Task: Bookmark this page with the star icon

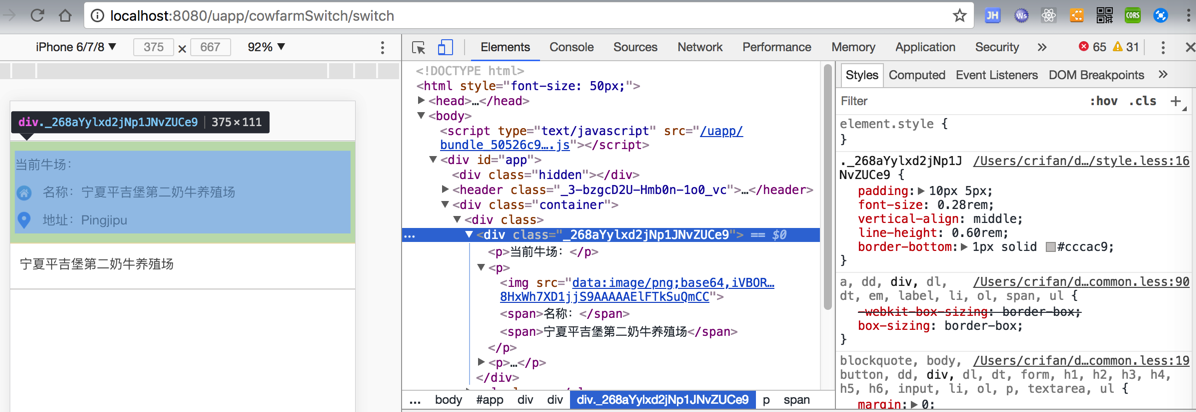Action: [960, 15]
